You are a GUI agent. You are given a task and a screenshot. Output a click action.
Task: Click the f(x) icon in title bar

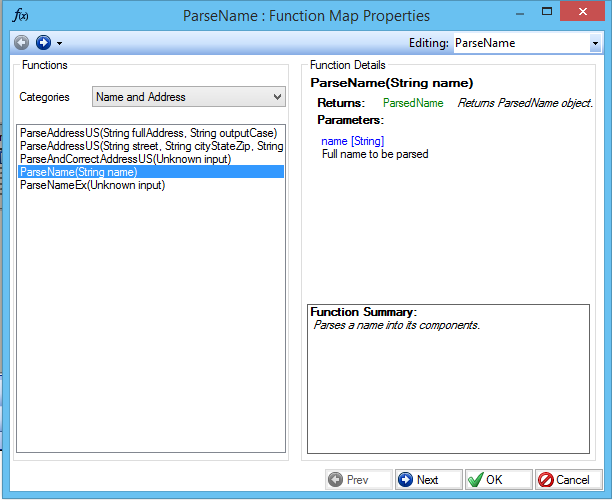[x=19, y=15]
